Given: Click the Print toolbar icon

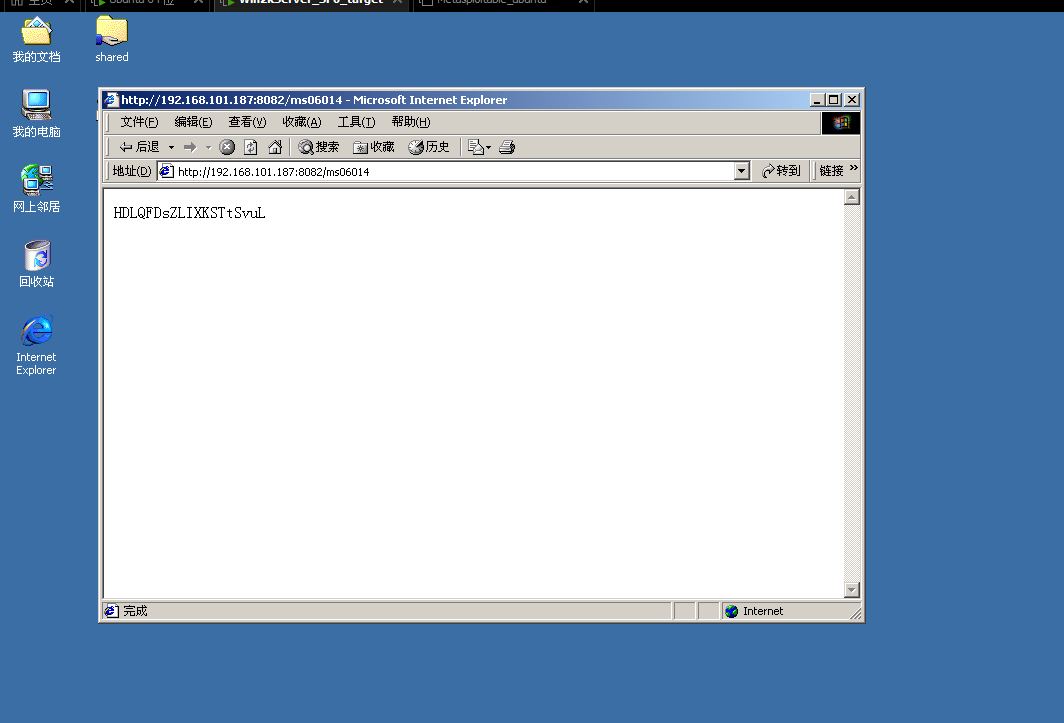Looking at the screenshot, I should click(x=507, y=147).
